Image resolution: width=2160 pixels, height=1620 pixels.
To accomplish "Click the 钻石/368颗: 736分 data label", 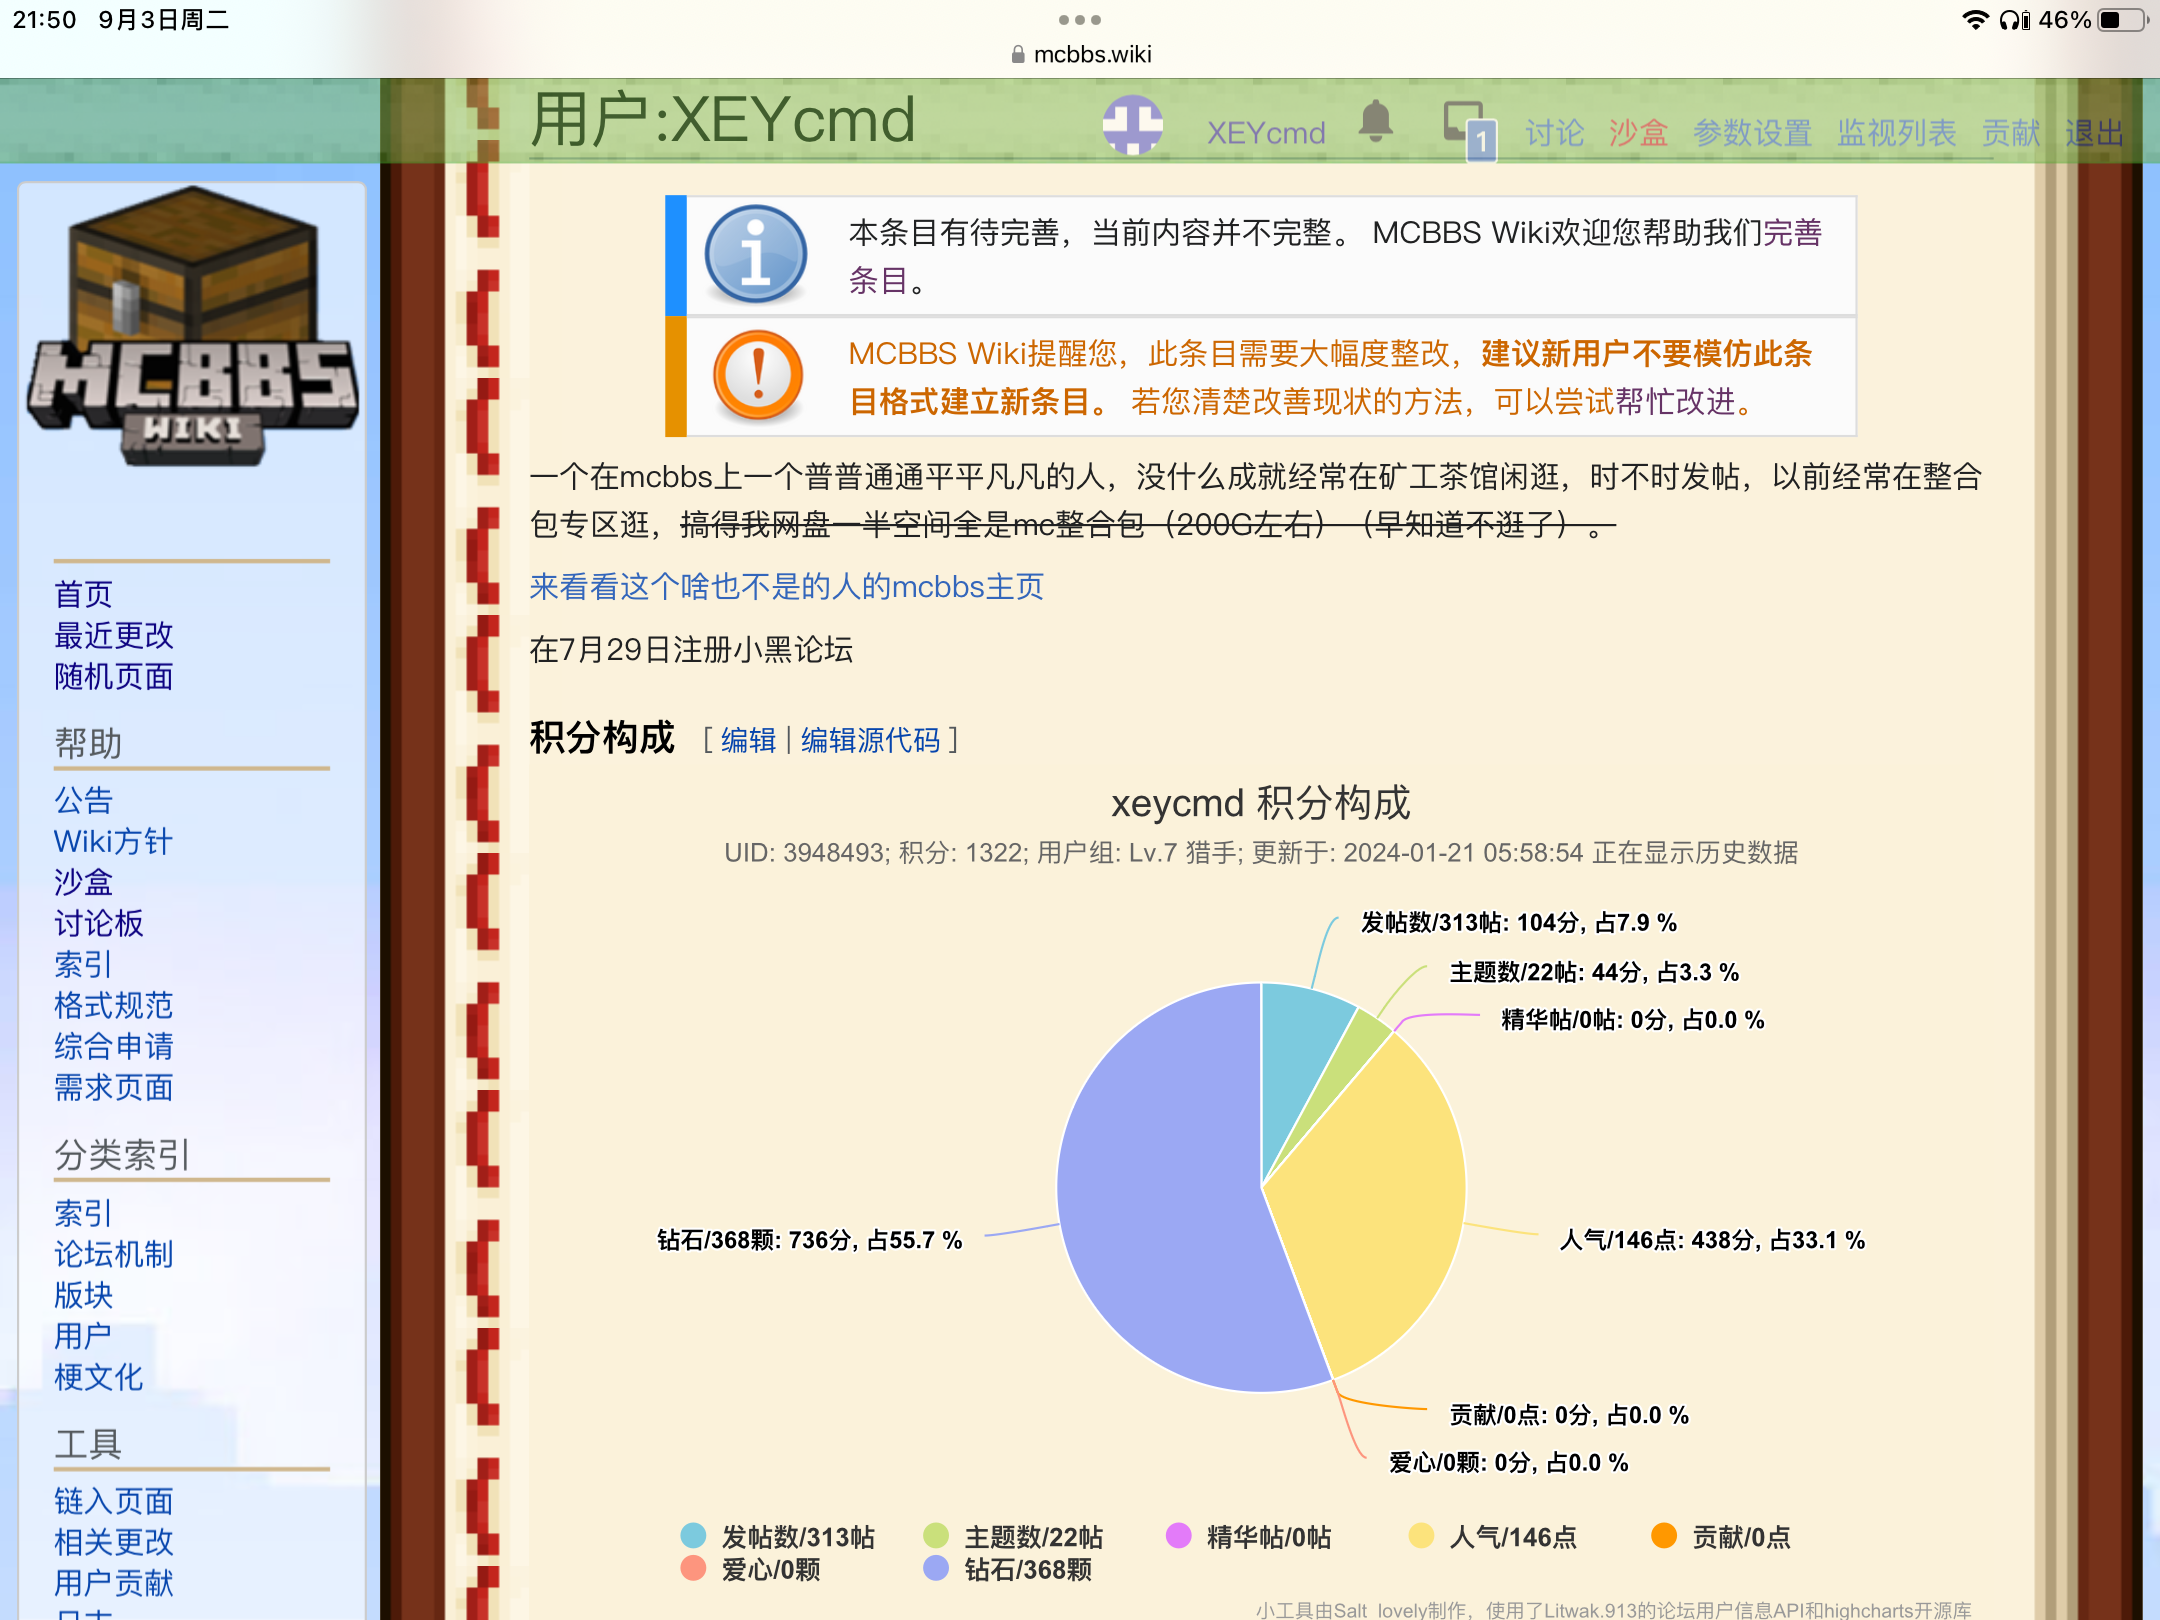I will [x=809, y=1240].
